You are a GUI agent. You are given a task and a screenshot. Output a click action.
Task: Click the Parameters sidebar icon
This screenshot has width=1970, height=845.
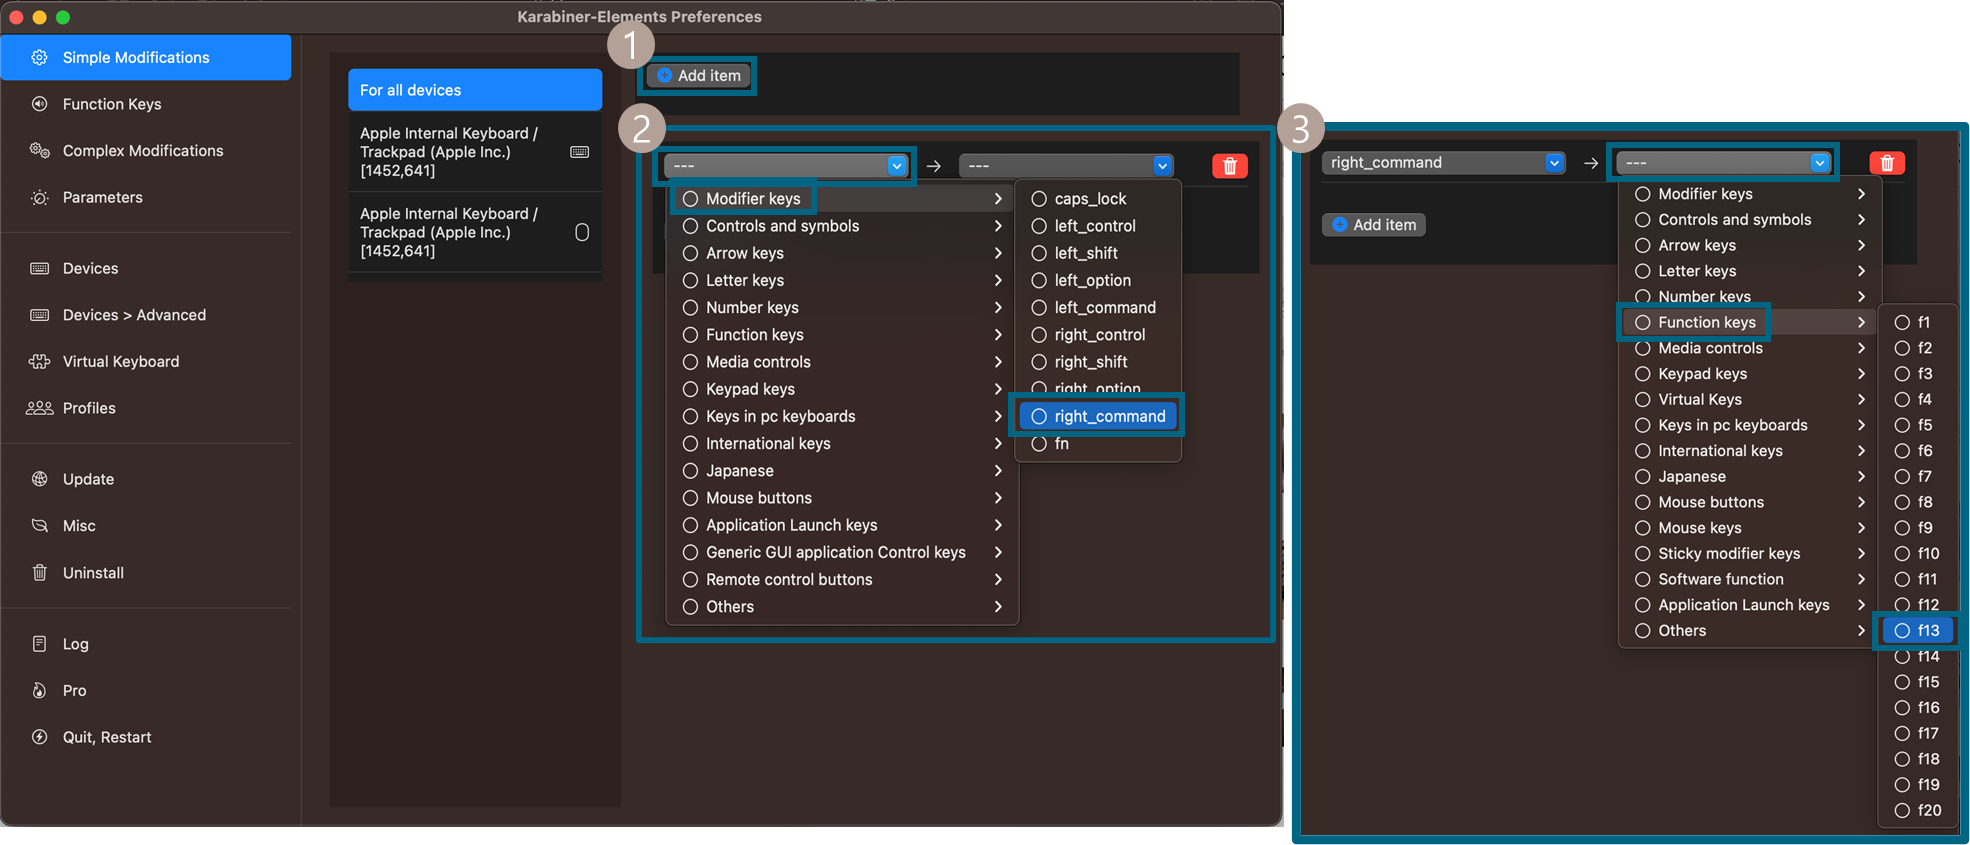pos(39,197)
